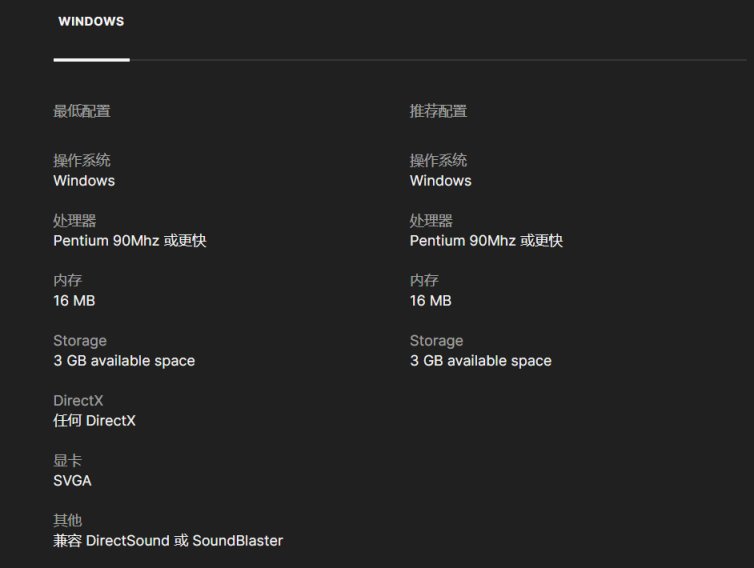754x568 pixels.
Task: Select the WINDOWS tab
Action: coord(91,21)
